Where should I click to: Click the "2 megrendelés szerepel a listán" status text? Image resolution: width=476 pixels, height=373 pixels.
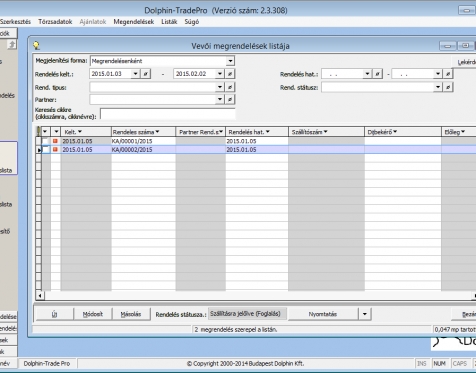coord(236,329)
